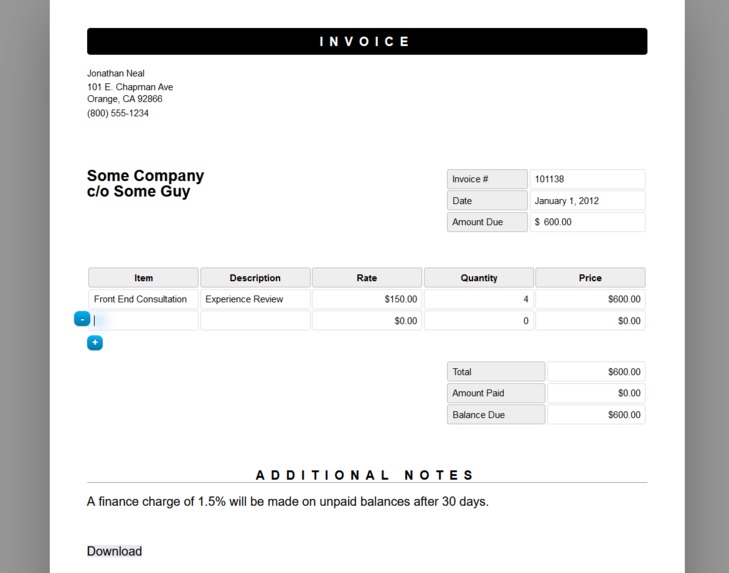Click the empty description cell in second row
The image size is (729, 573).
click(255, 321)
